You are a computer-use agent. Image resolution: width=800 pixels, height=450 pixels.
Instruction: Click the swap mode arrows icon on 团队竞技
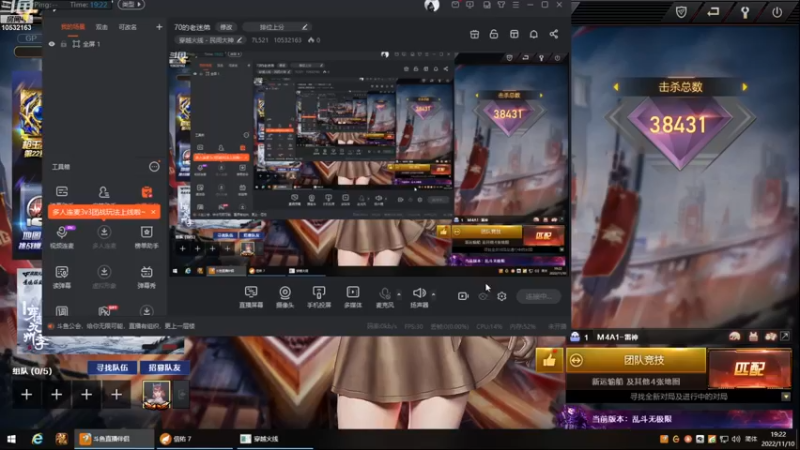[576, 360]
